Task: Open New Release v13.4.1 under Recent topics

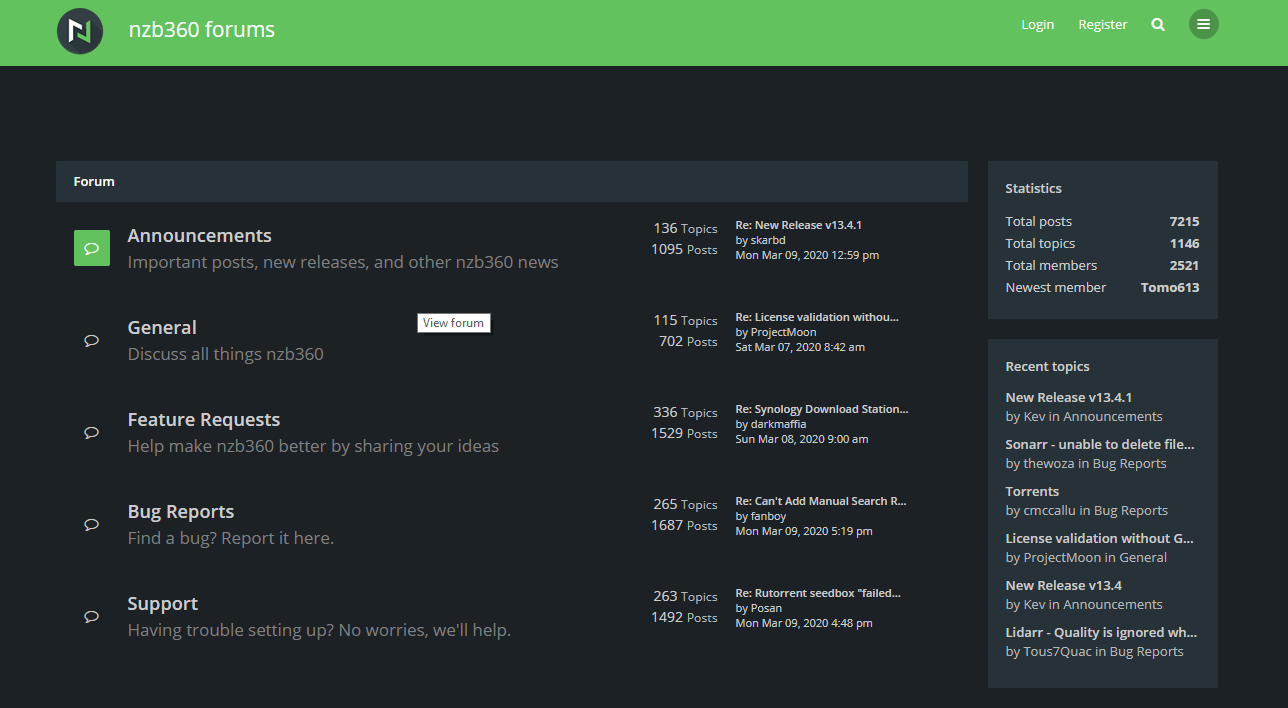Action: point(1069,397)
